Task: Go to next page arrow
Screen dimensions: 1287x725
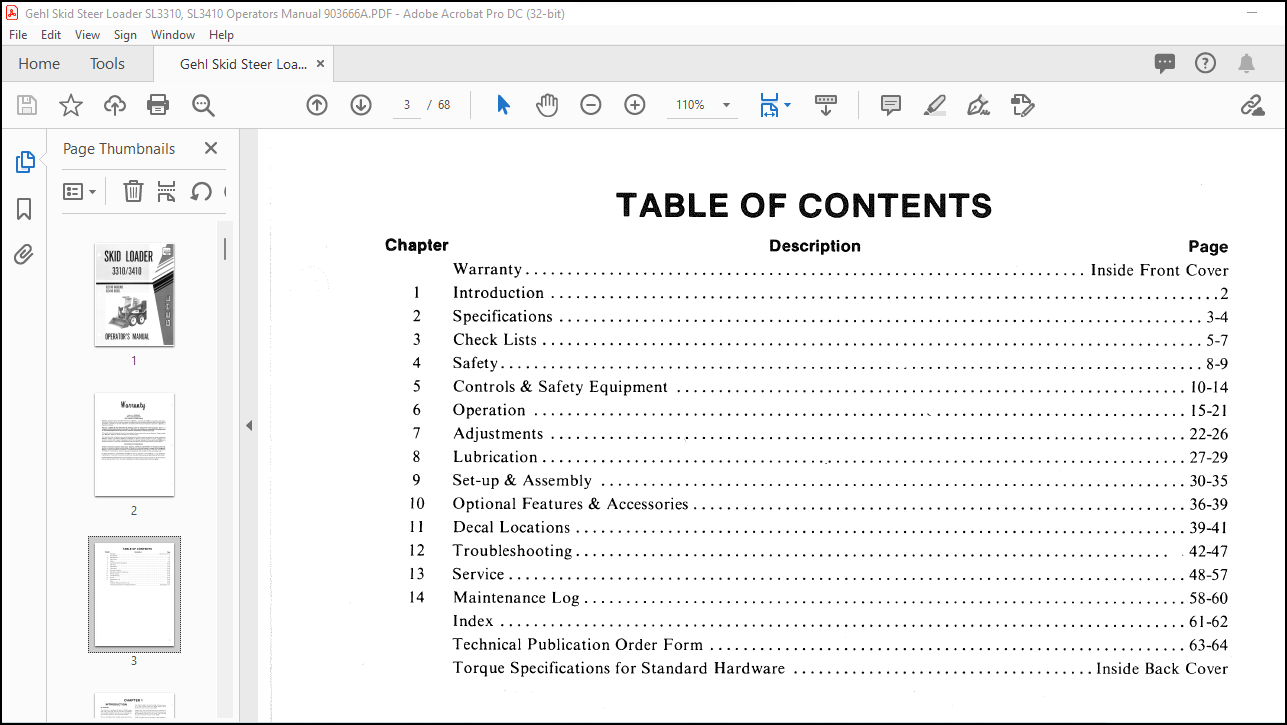Action: click(x=361, y=105)
